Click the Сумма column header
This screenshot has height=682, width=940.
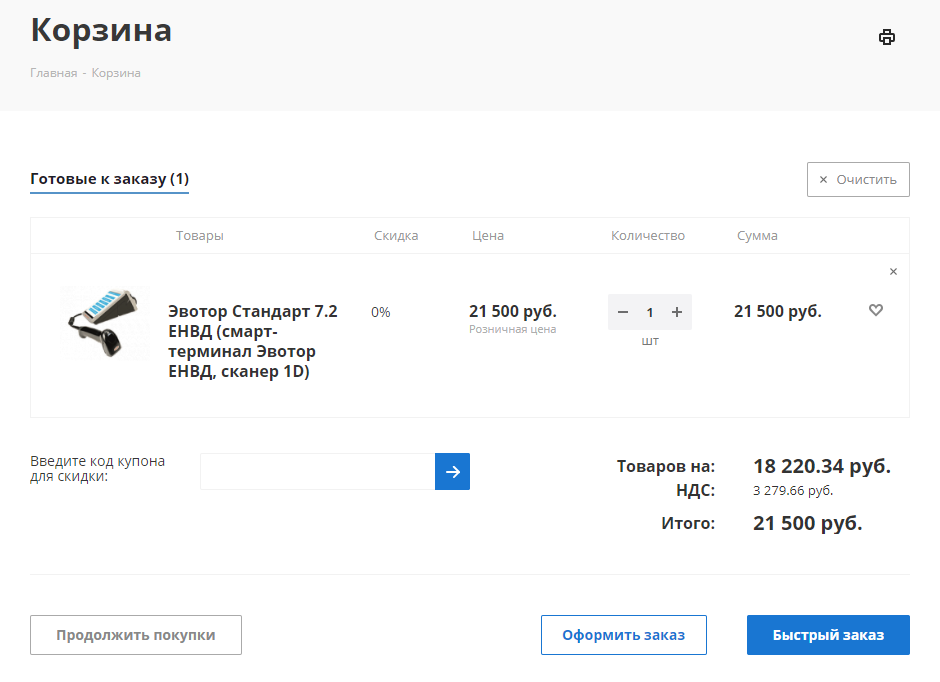757,236
